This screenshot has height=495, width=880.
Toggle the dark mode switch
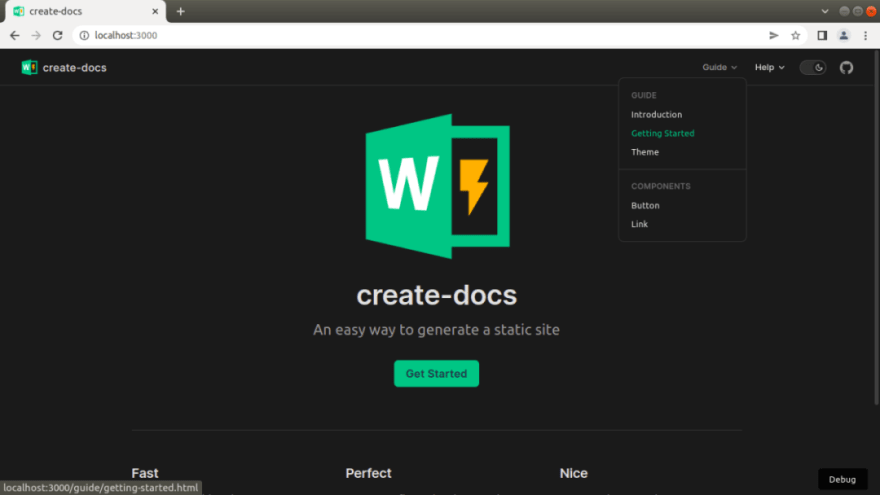[x=813, y=67]
